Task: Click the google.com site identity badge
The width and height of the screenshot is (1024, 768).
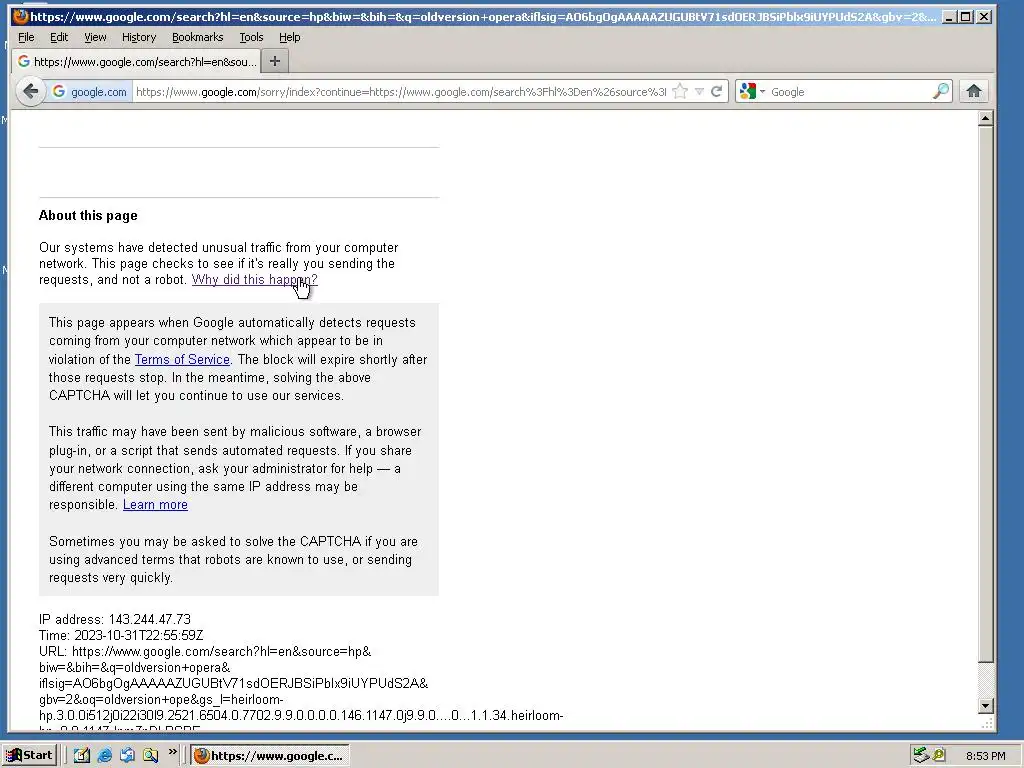Action: tap(89, 92)
